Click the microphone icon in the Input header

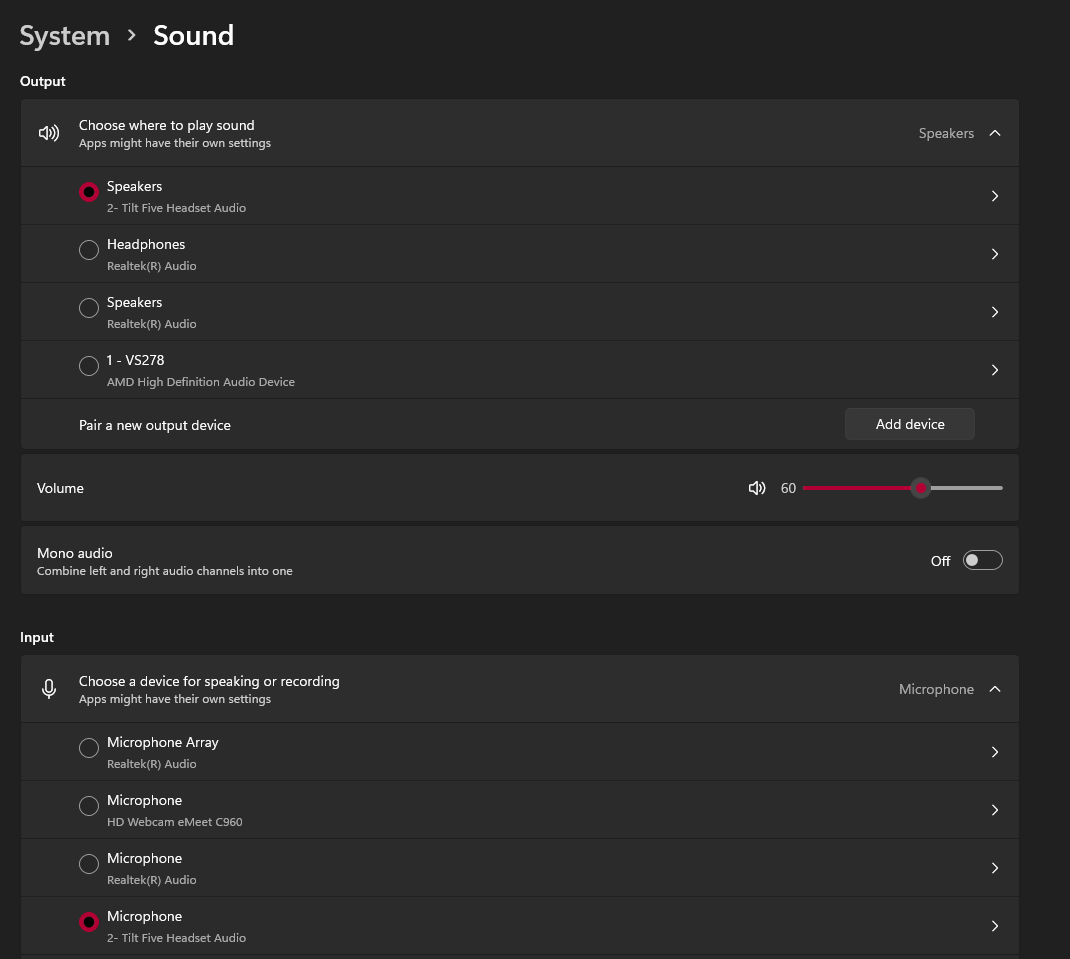click(x=49, y=689)
